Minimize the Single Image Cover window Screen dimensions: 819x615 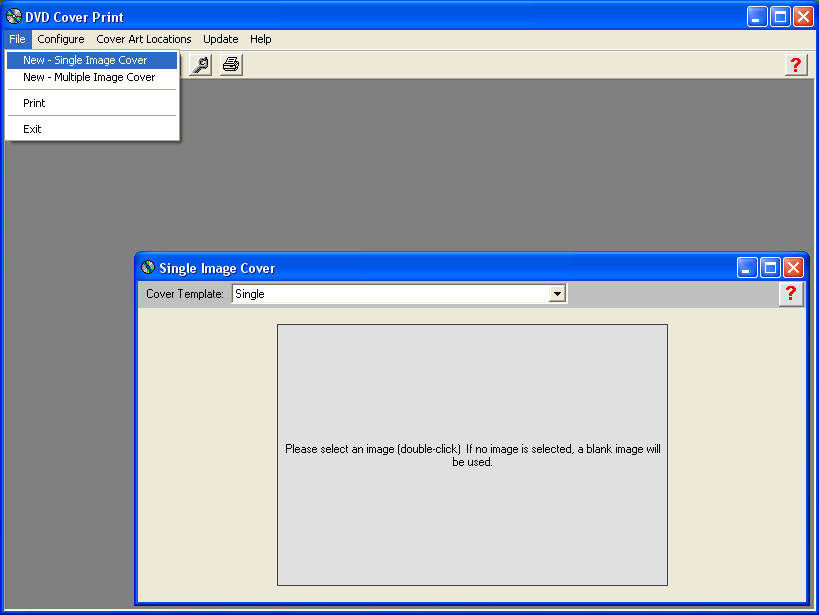(x=747, y=267)
